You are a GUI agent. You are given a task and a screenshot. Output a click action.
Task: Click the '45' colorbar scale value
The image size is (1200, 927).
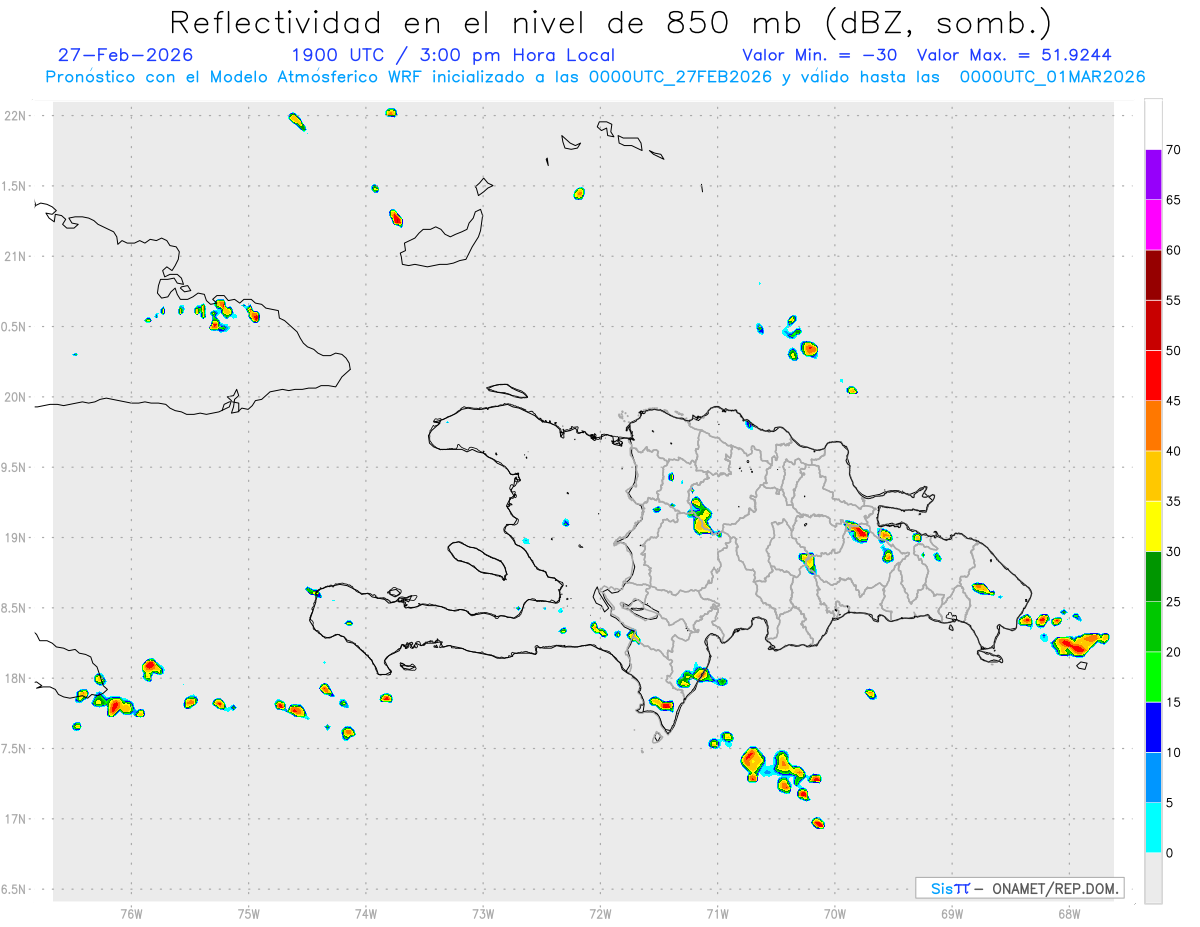(1173, 401)
